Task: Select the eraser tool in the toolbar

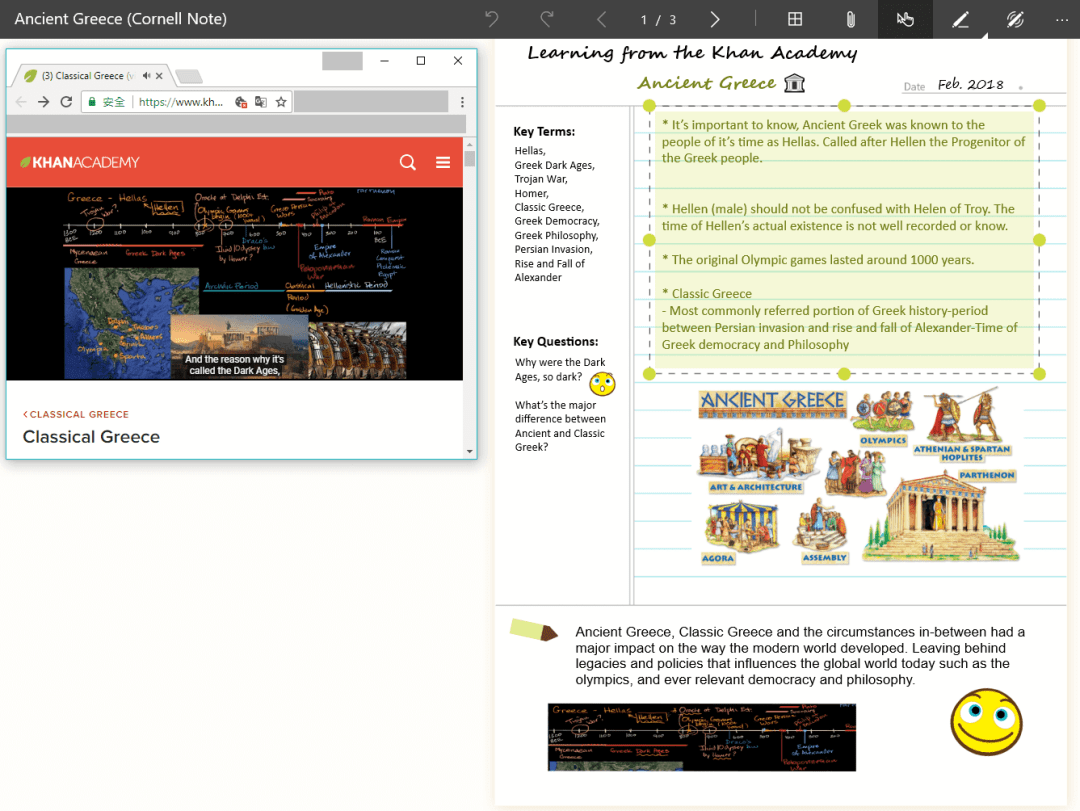Action: 1015,19
